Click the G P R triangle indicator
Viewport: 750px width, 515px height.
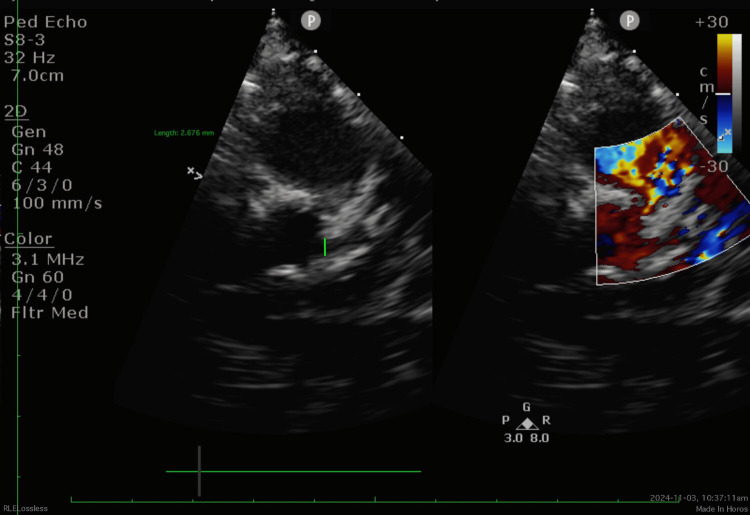click(527, 419)
